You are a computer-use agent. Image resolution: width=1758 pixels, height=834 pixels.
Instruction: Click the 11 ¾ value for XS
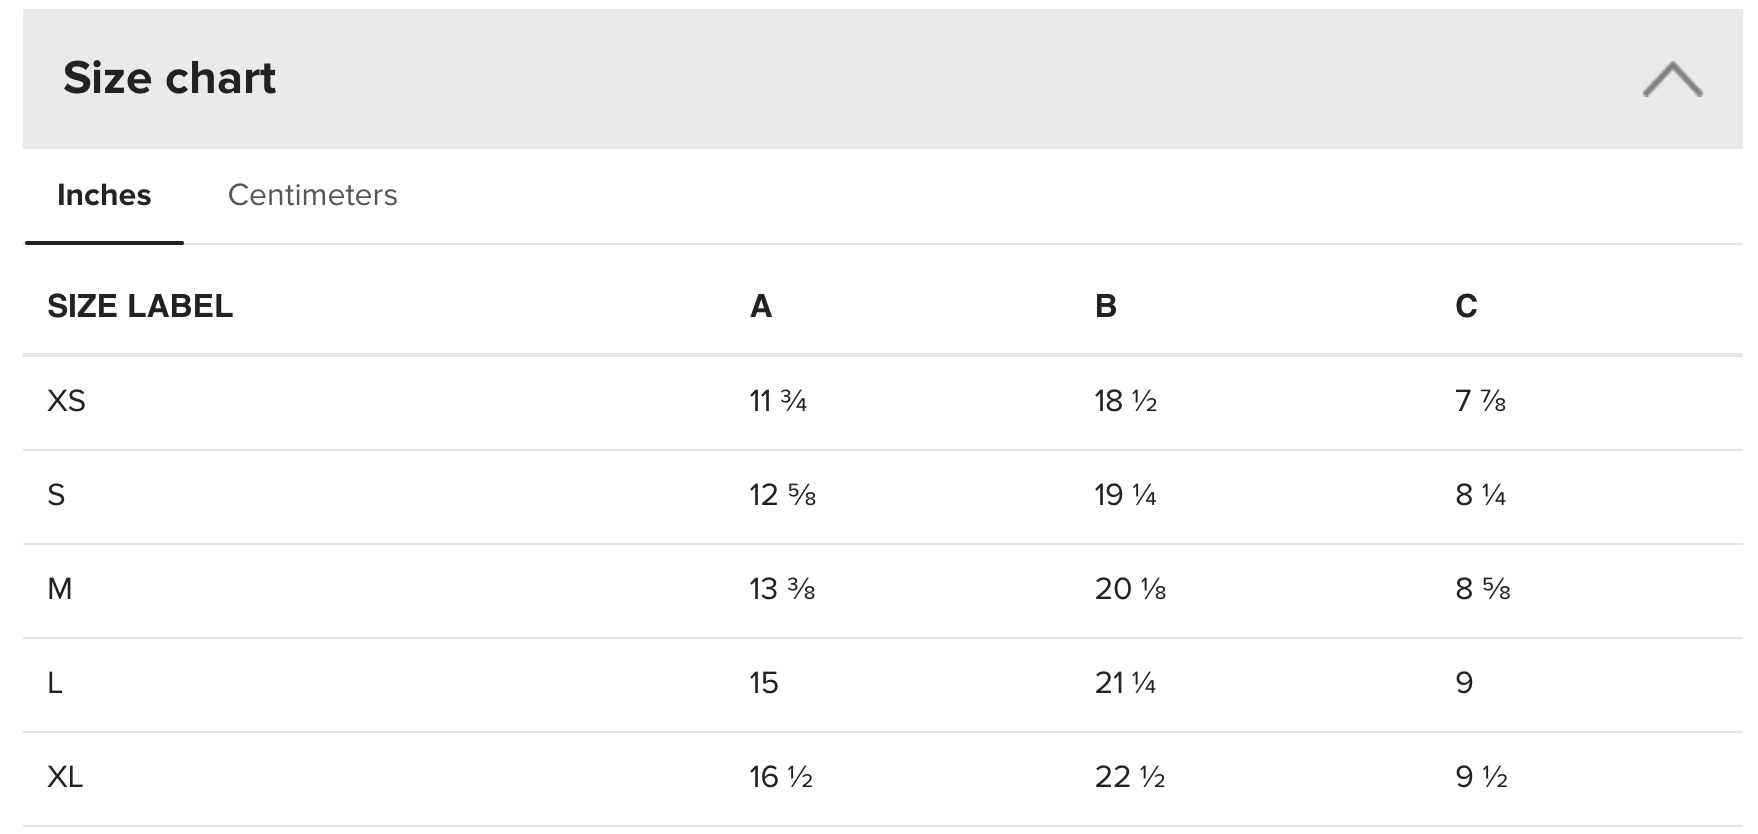pos(778,401)
